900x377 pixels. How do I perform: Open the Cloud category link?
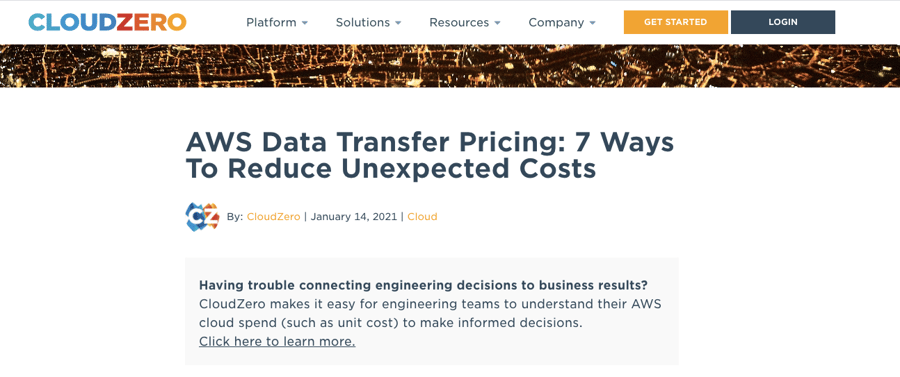[422, 217]
